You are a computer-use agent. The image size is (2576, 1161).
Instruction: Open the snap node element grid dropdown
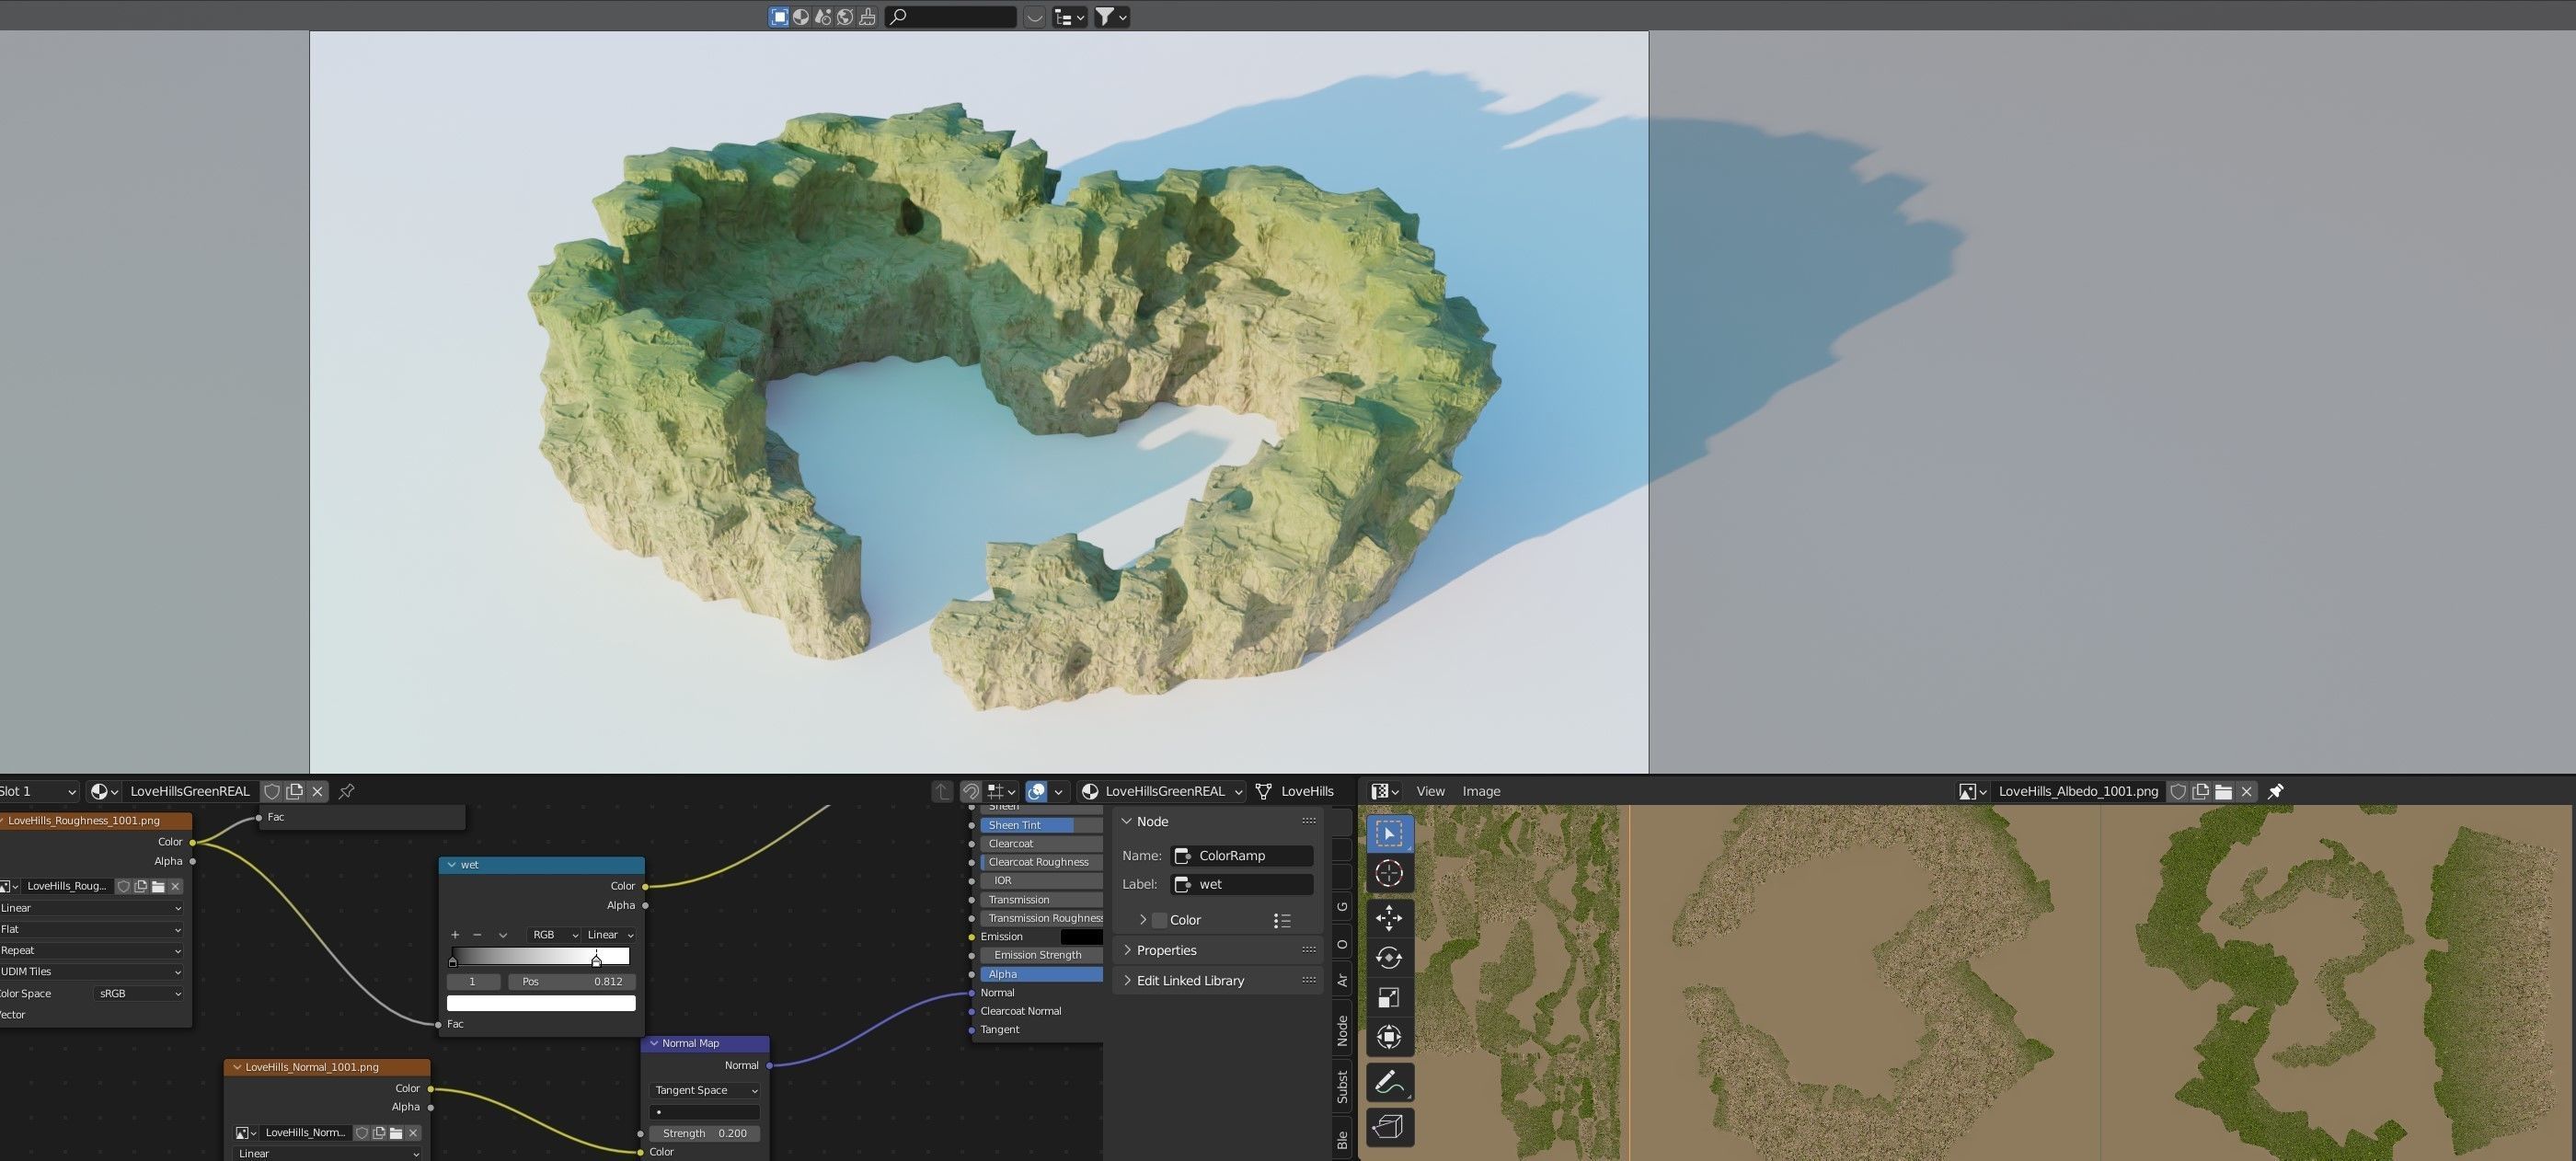[1001, 791]
